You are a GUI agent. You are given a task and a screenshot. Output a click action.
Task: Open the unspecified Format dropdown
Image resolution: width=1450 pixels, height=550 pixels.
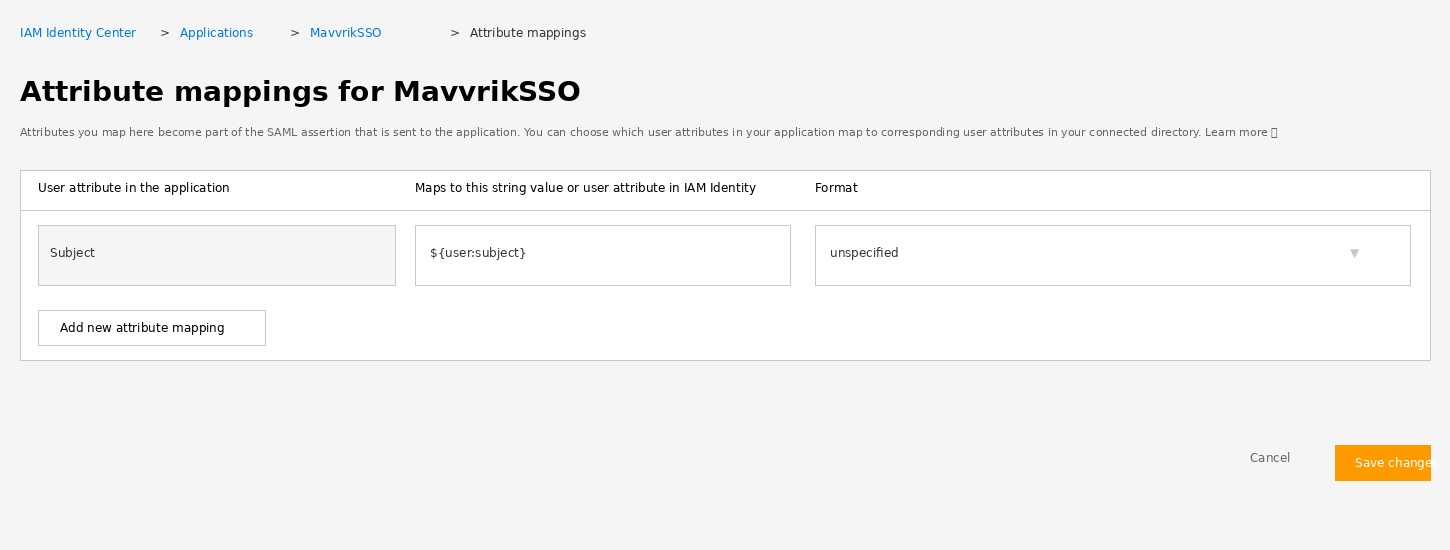(1113, 255)
